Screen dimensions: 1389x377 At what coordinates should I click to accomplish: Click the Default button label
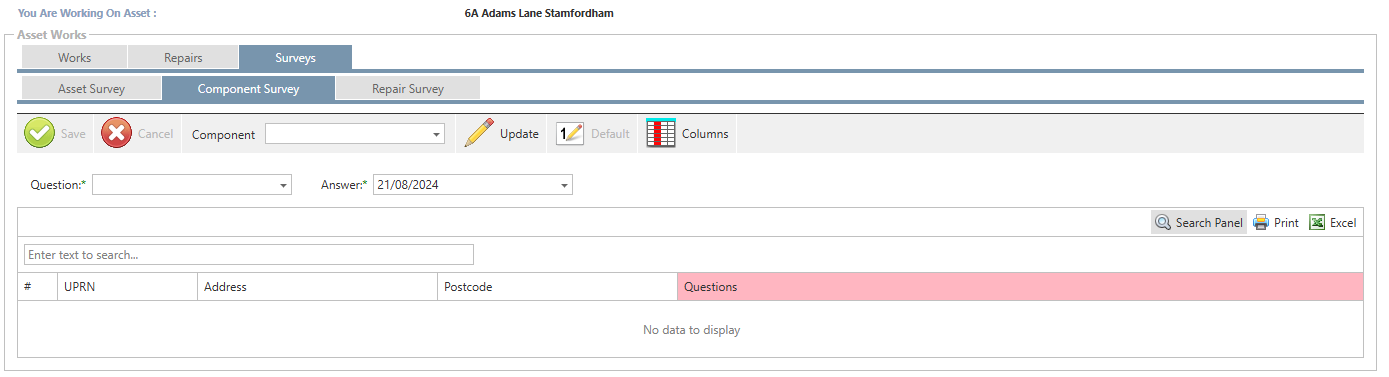(610, 134)
